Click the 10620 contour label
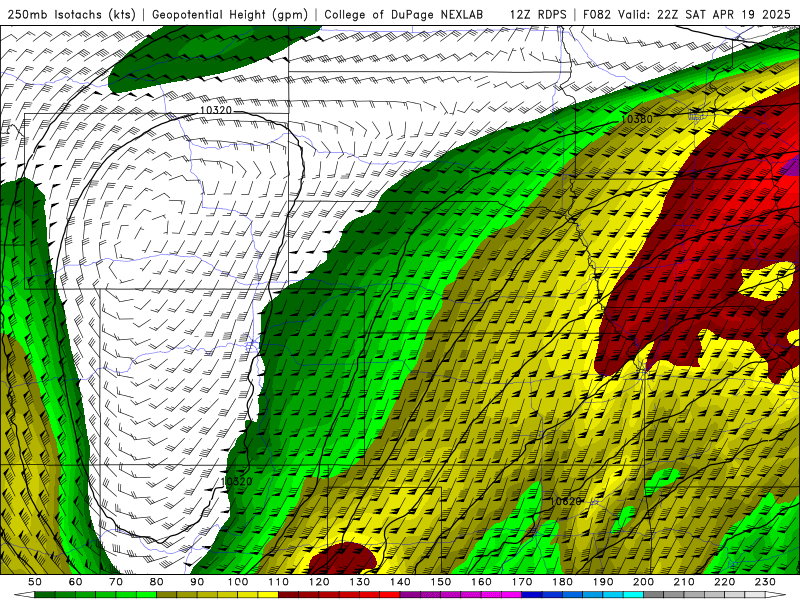The image size is (800, 600). tap(565, 501)
